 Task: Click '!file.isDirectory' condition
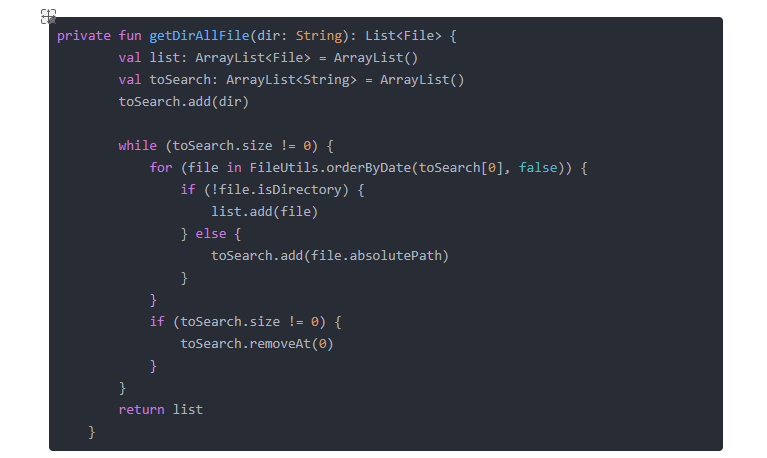pyautogui.click(x=276, y=190)
